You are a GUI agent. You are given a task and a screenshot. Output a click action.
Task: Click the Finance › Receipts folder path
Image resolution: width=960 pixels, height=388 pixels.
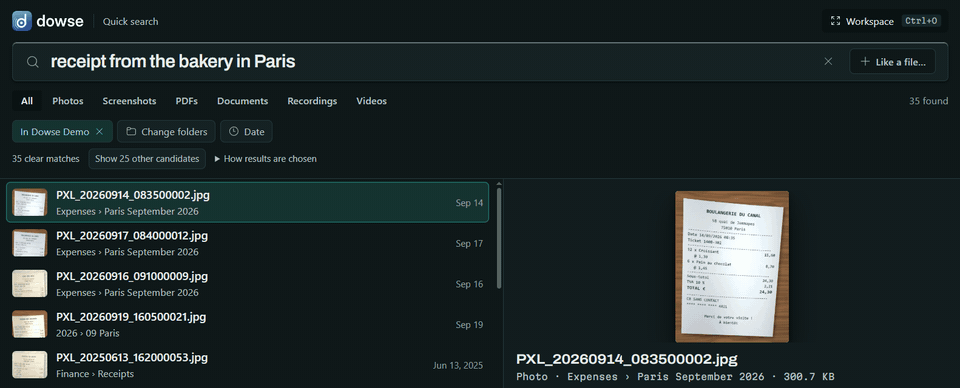click(95, 374)
